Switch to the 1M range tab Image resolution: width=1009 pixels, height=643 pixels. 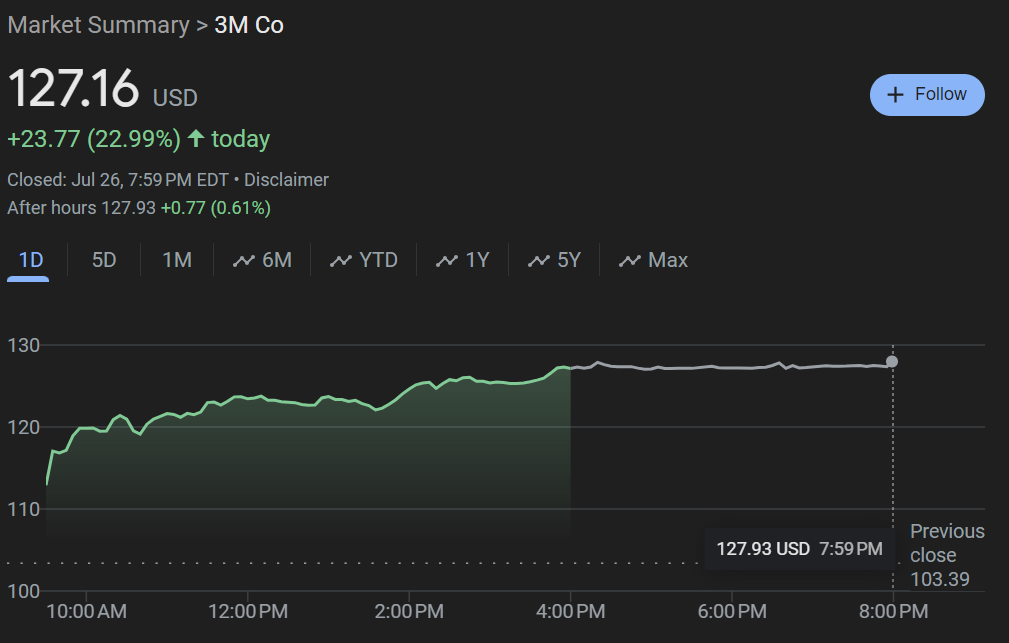click(x=177, y=260)
